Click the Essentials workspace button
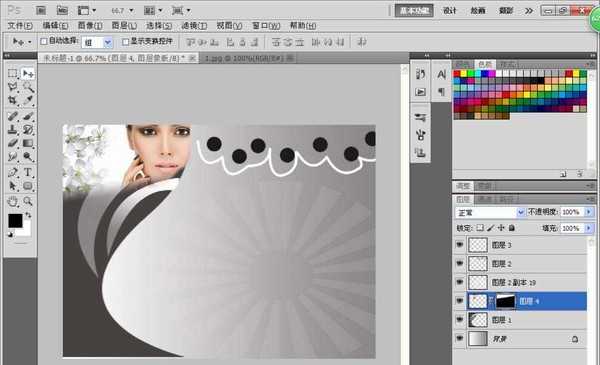 coord(414,11)
